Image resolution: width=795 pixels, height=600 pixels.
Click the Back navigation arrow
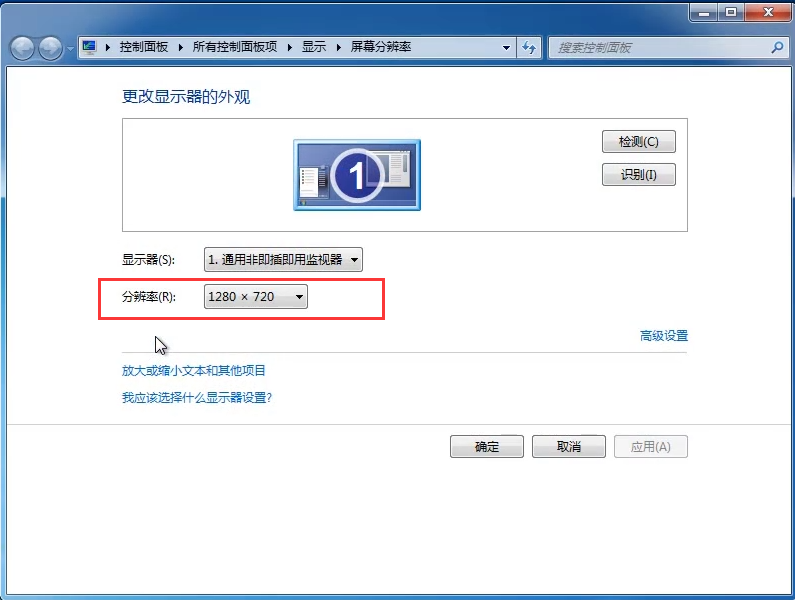pos(22,48)
